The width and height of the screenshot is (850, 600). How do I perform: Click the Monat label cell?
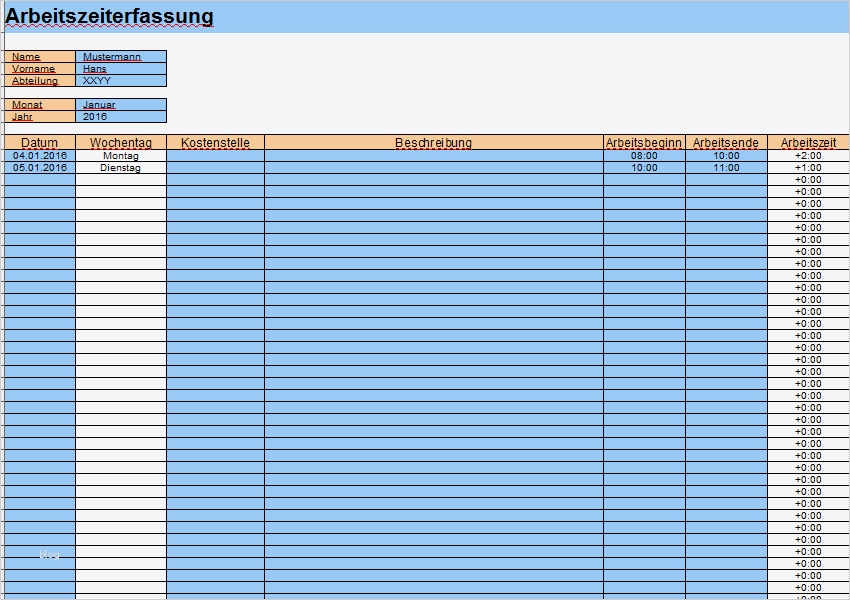point(40,105)
